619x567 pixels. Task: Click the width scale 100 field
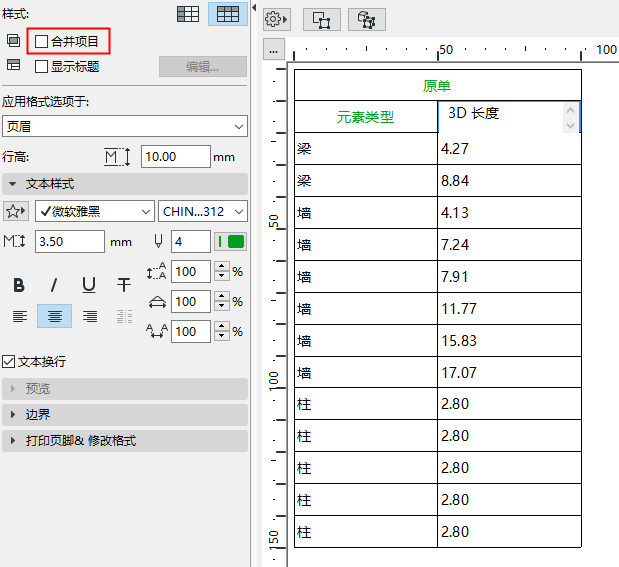(x=191, y=302)
